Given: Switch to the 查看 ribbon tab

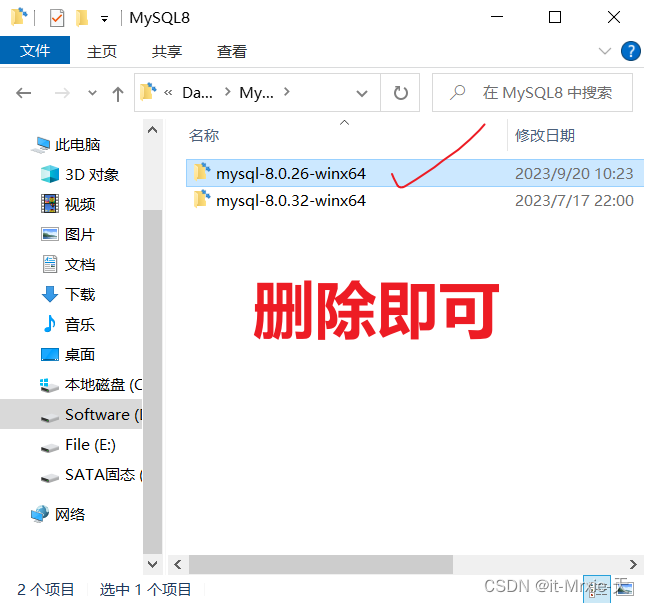Looking at the screenshot, I should (232, 51).
